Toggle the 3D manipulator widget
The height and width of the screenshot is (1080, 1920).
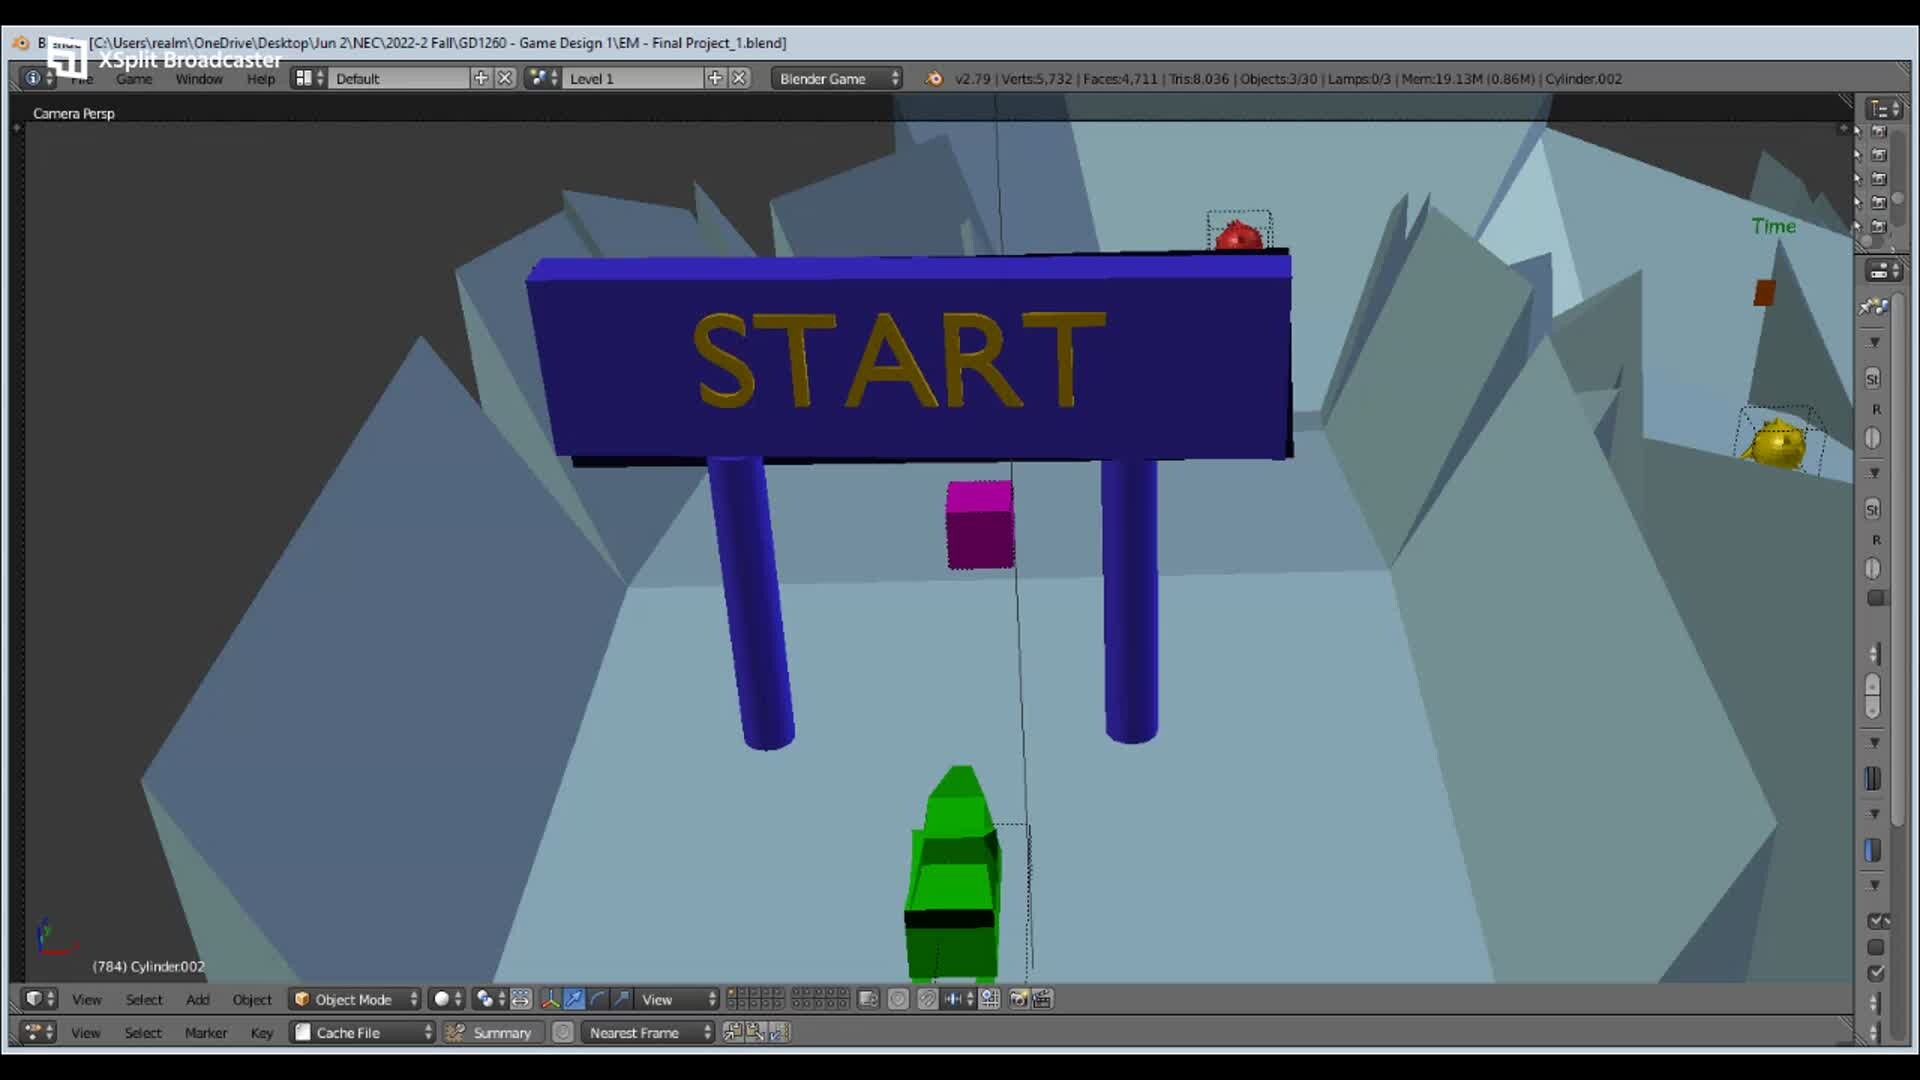[550, 999]
